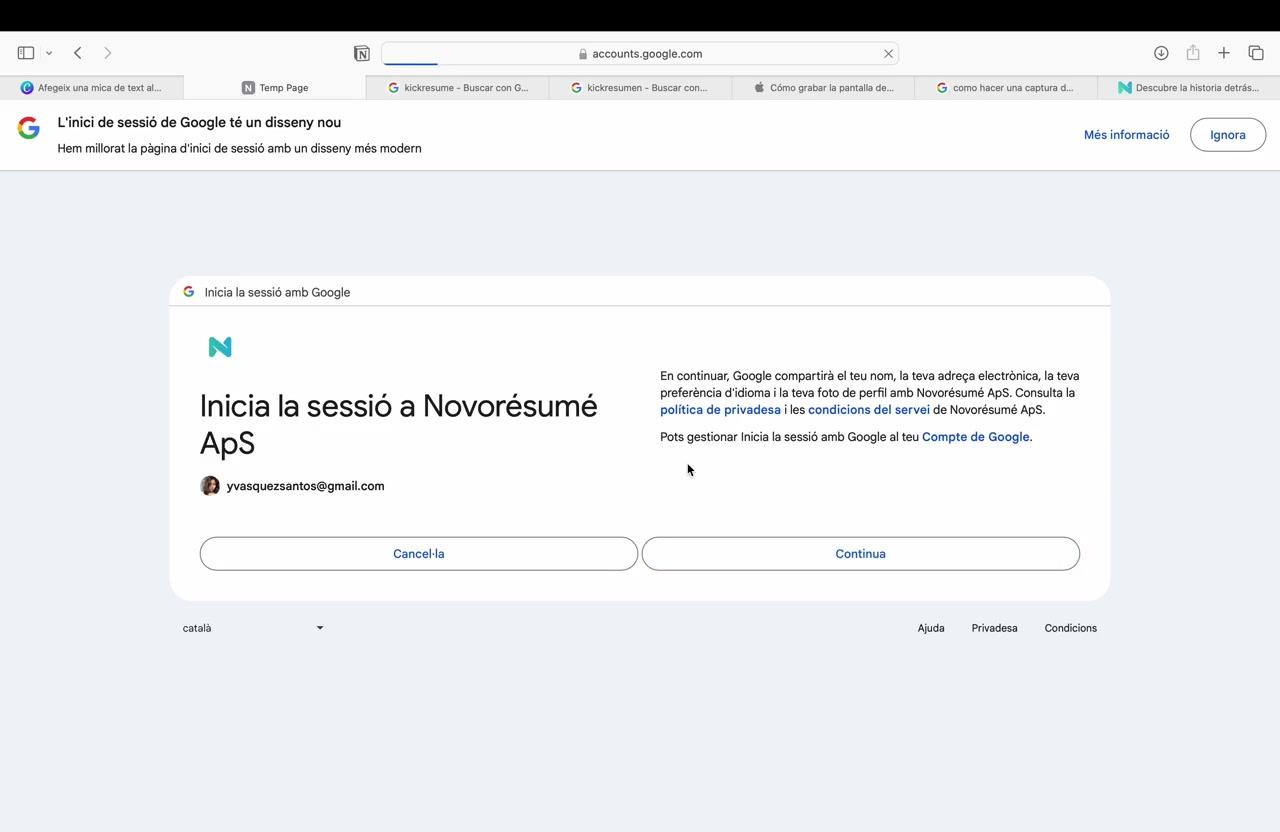Switch to 'como hacer una captura' tab

(x=1005, y=88)
